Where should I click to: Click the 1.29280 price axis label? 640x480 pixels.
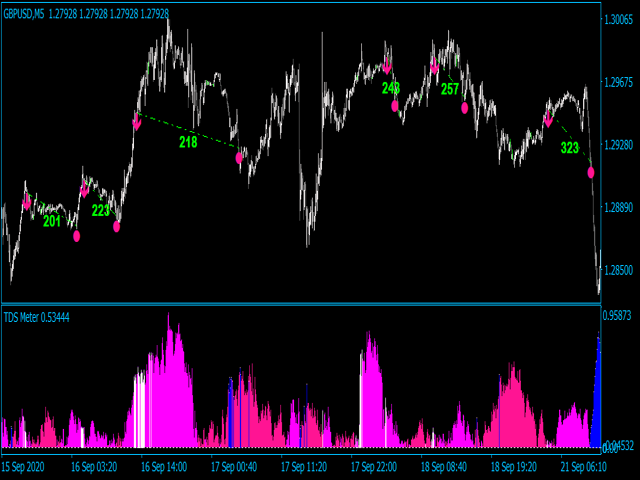[618, 146]
